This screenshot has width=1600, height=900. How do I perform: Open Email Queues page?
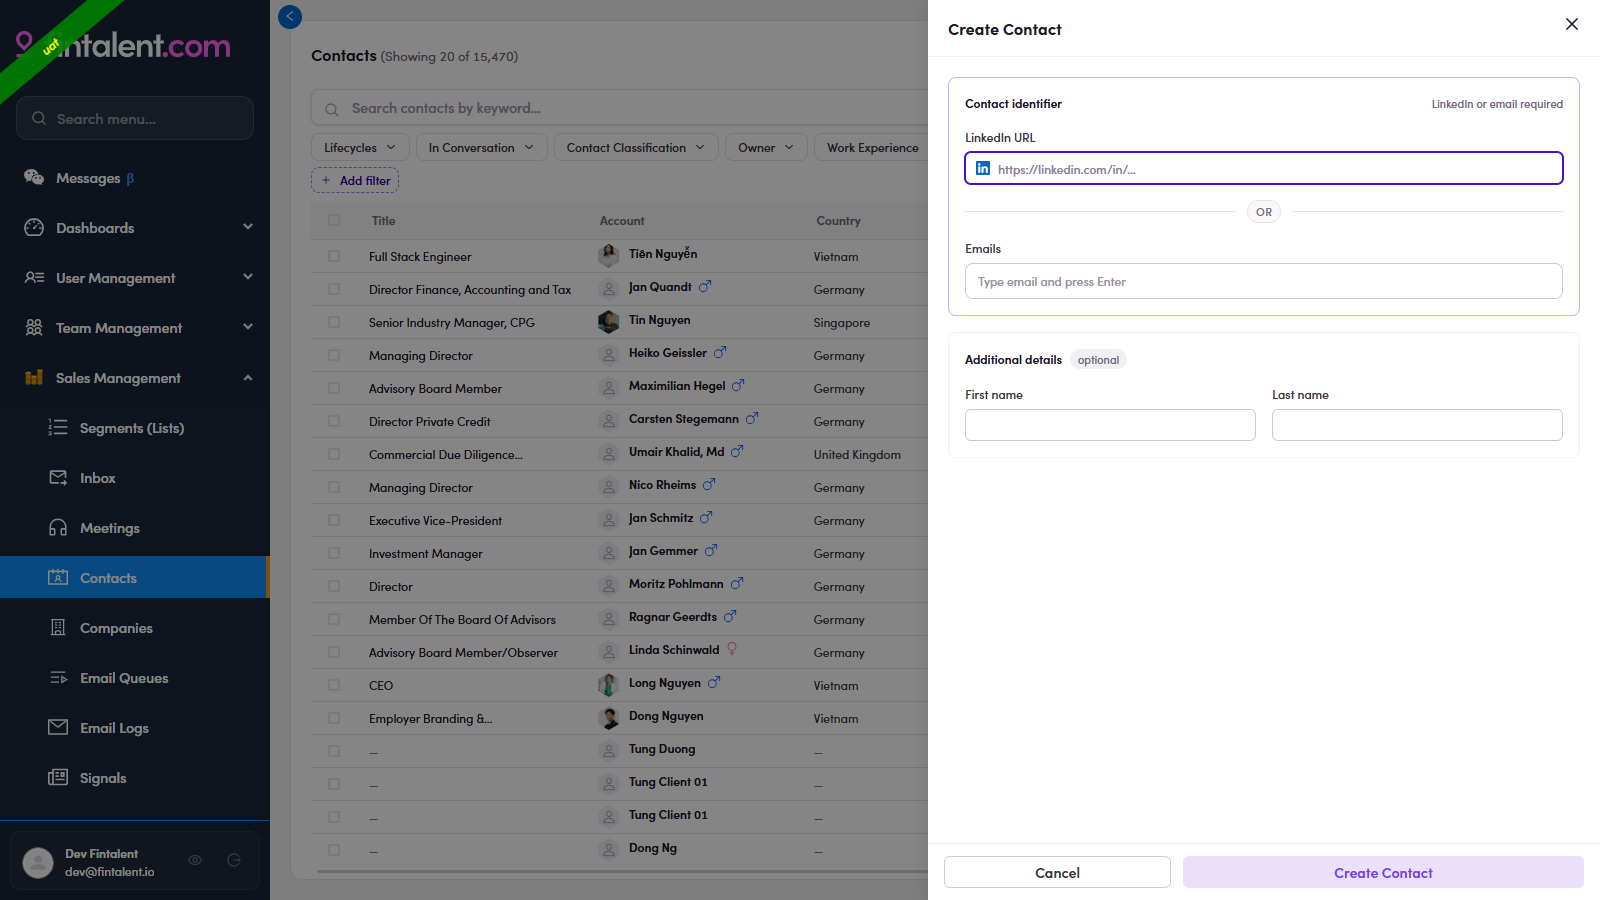point(124,678)
